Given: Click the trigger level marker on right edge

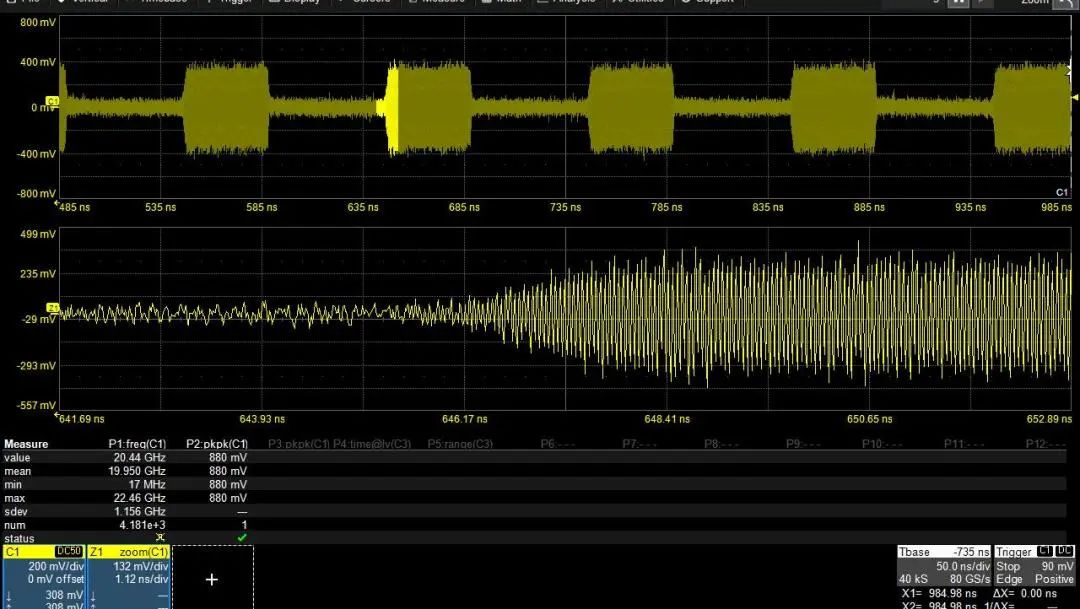Looking at the screenshot, I should [1074, 97].
